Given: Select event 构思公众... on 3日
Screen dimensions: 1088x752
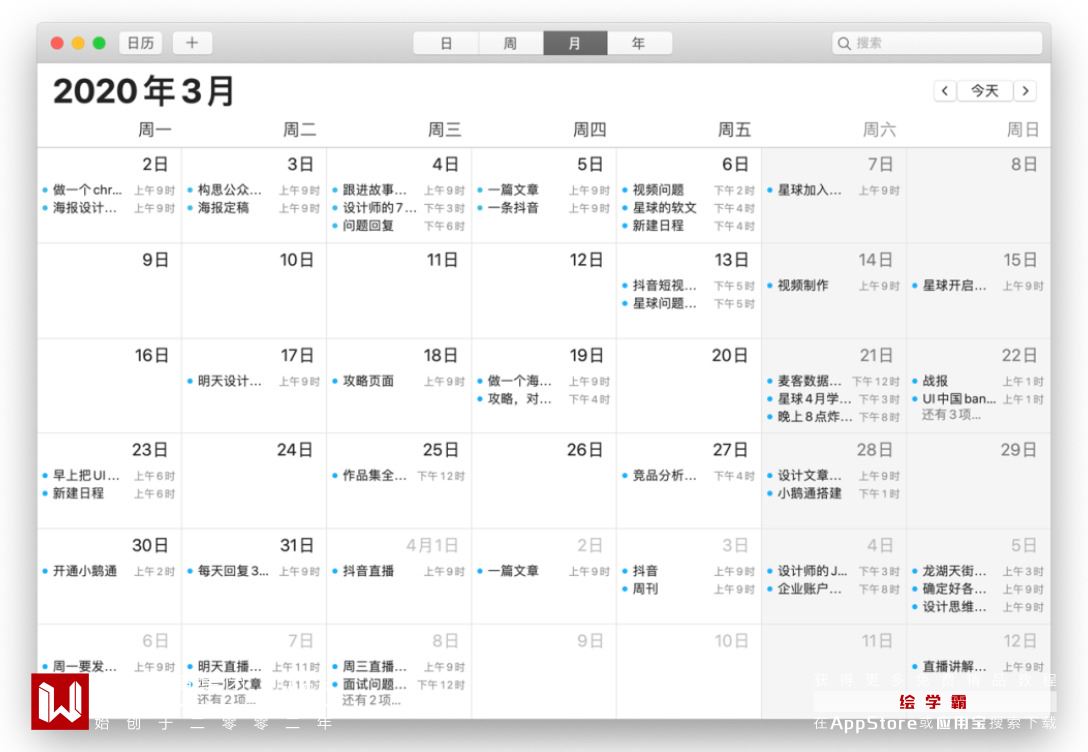Looking at the screenshot, I should click(x=254, y=189).
